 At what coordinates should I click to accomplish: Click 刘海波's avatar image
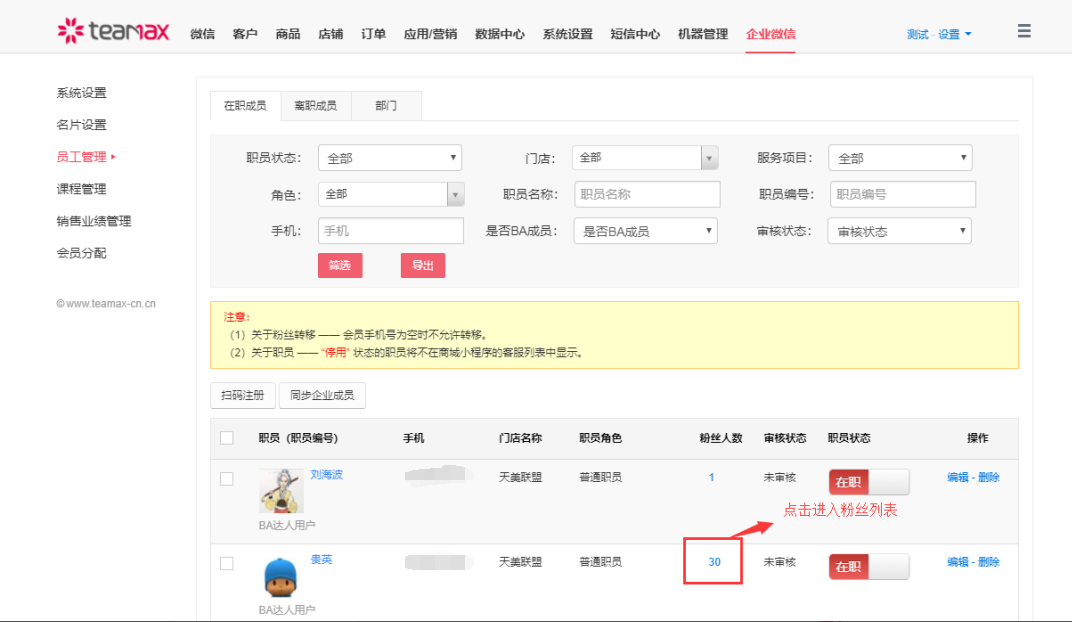[280, 491]
